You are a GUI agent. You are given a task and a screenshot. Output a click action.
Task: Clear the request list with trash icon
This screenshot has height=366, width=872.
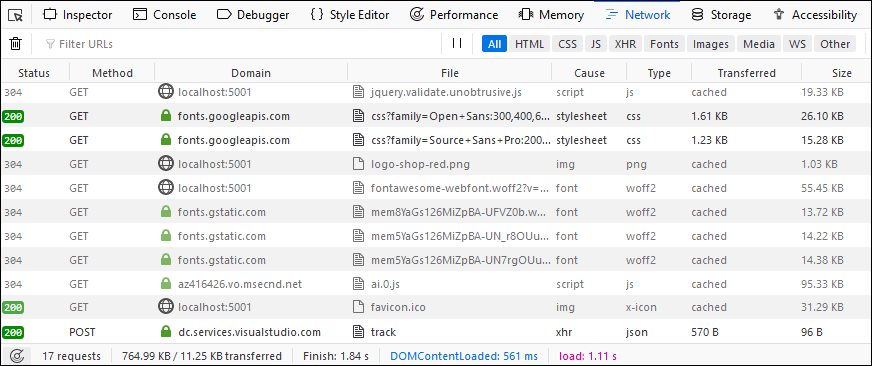point(16,43)
